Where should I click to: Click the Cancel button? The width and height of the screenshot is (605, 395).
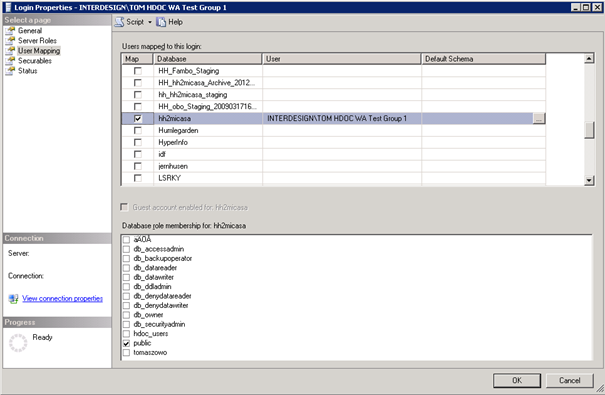pyautogui.click(x=570, y=380)
